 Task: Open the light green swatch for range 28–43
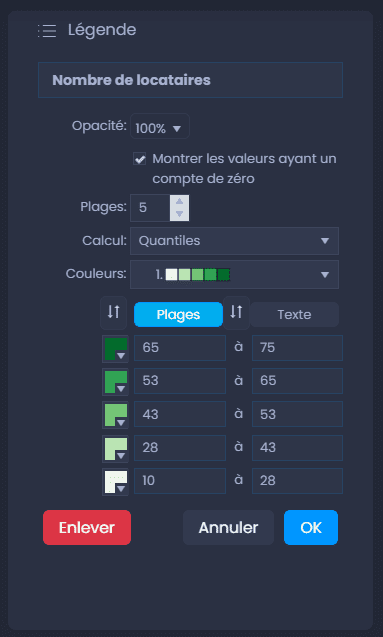pos(115,448)
